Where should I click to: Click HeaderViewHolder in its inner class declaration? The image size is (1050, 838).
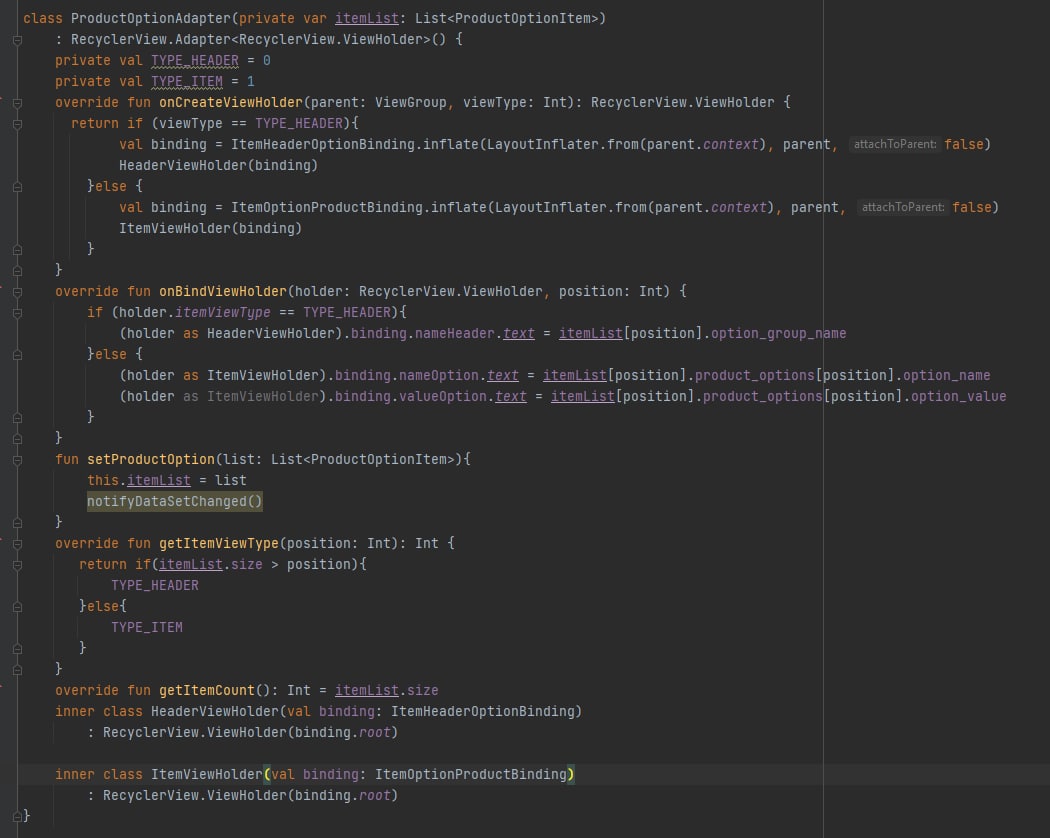point(215,711)
